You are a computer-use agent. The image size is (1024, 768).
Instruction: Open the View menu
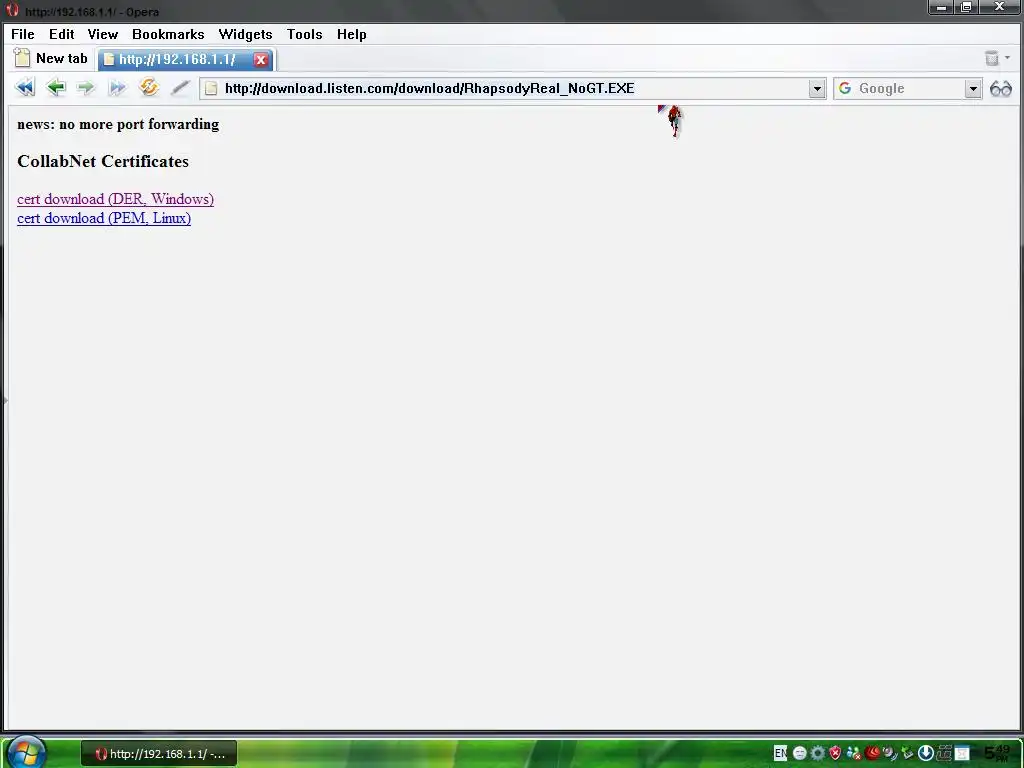pyautogui.click(x=103, y=34)
